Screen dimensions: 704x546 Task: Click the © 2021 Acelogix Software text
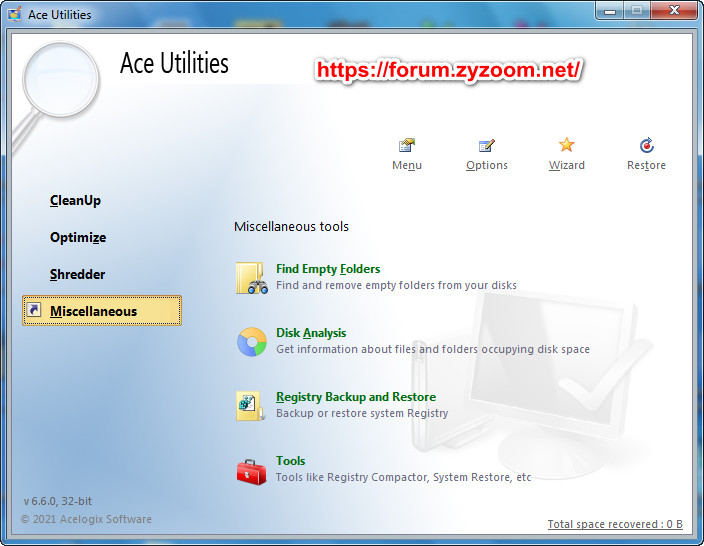tap(86, 519)
